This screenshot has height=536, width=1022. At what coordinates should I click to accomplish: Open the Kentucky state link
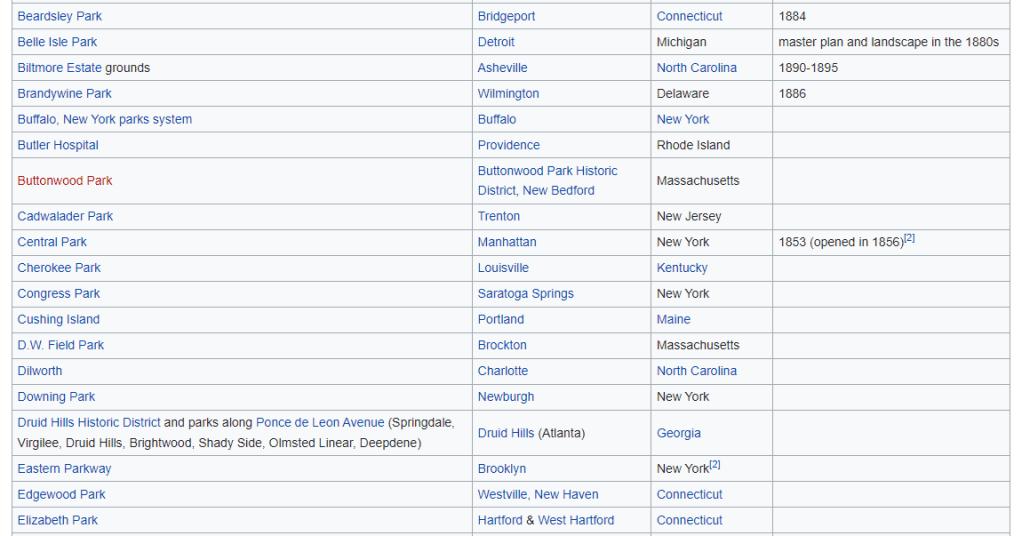[x=681, y=268]
